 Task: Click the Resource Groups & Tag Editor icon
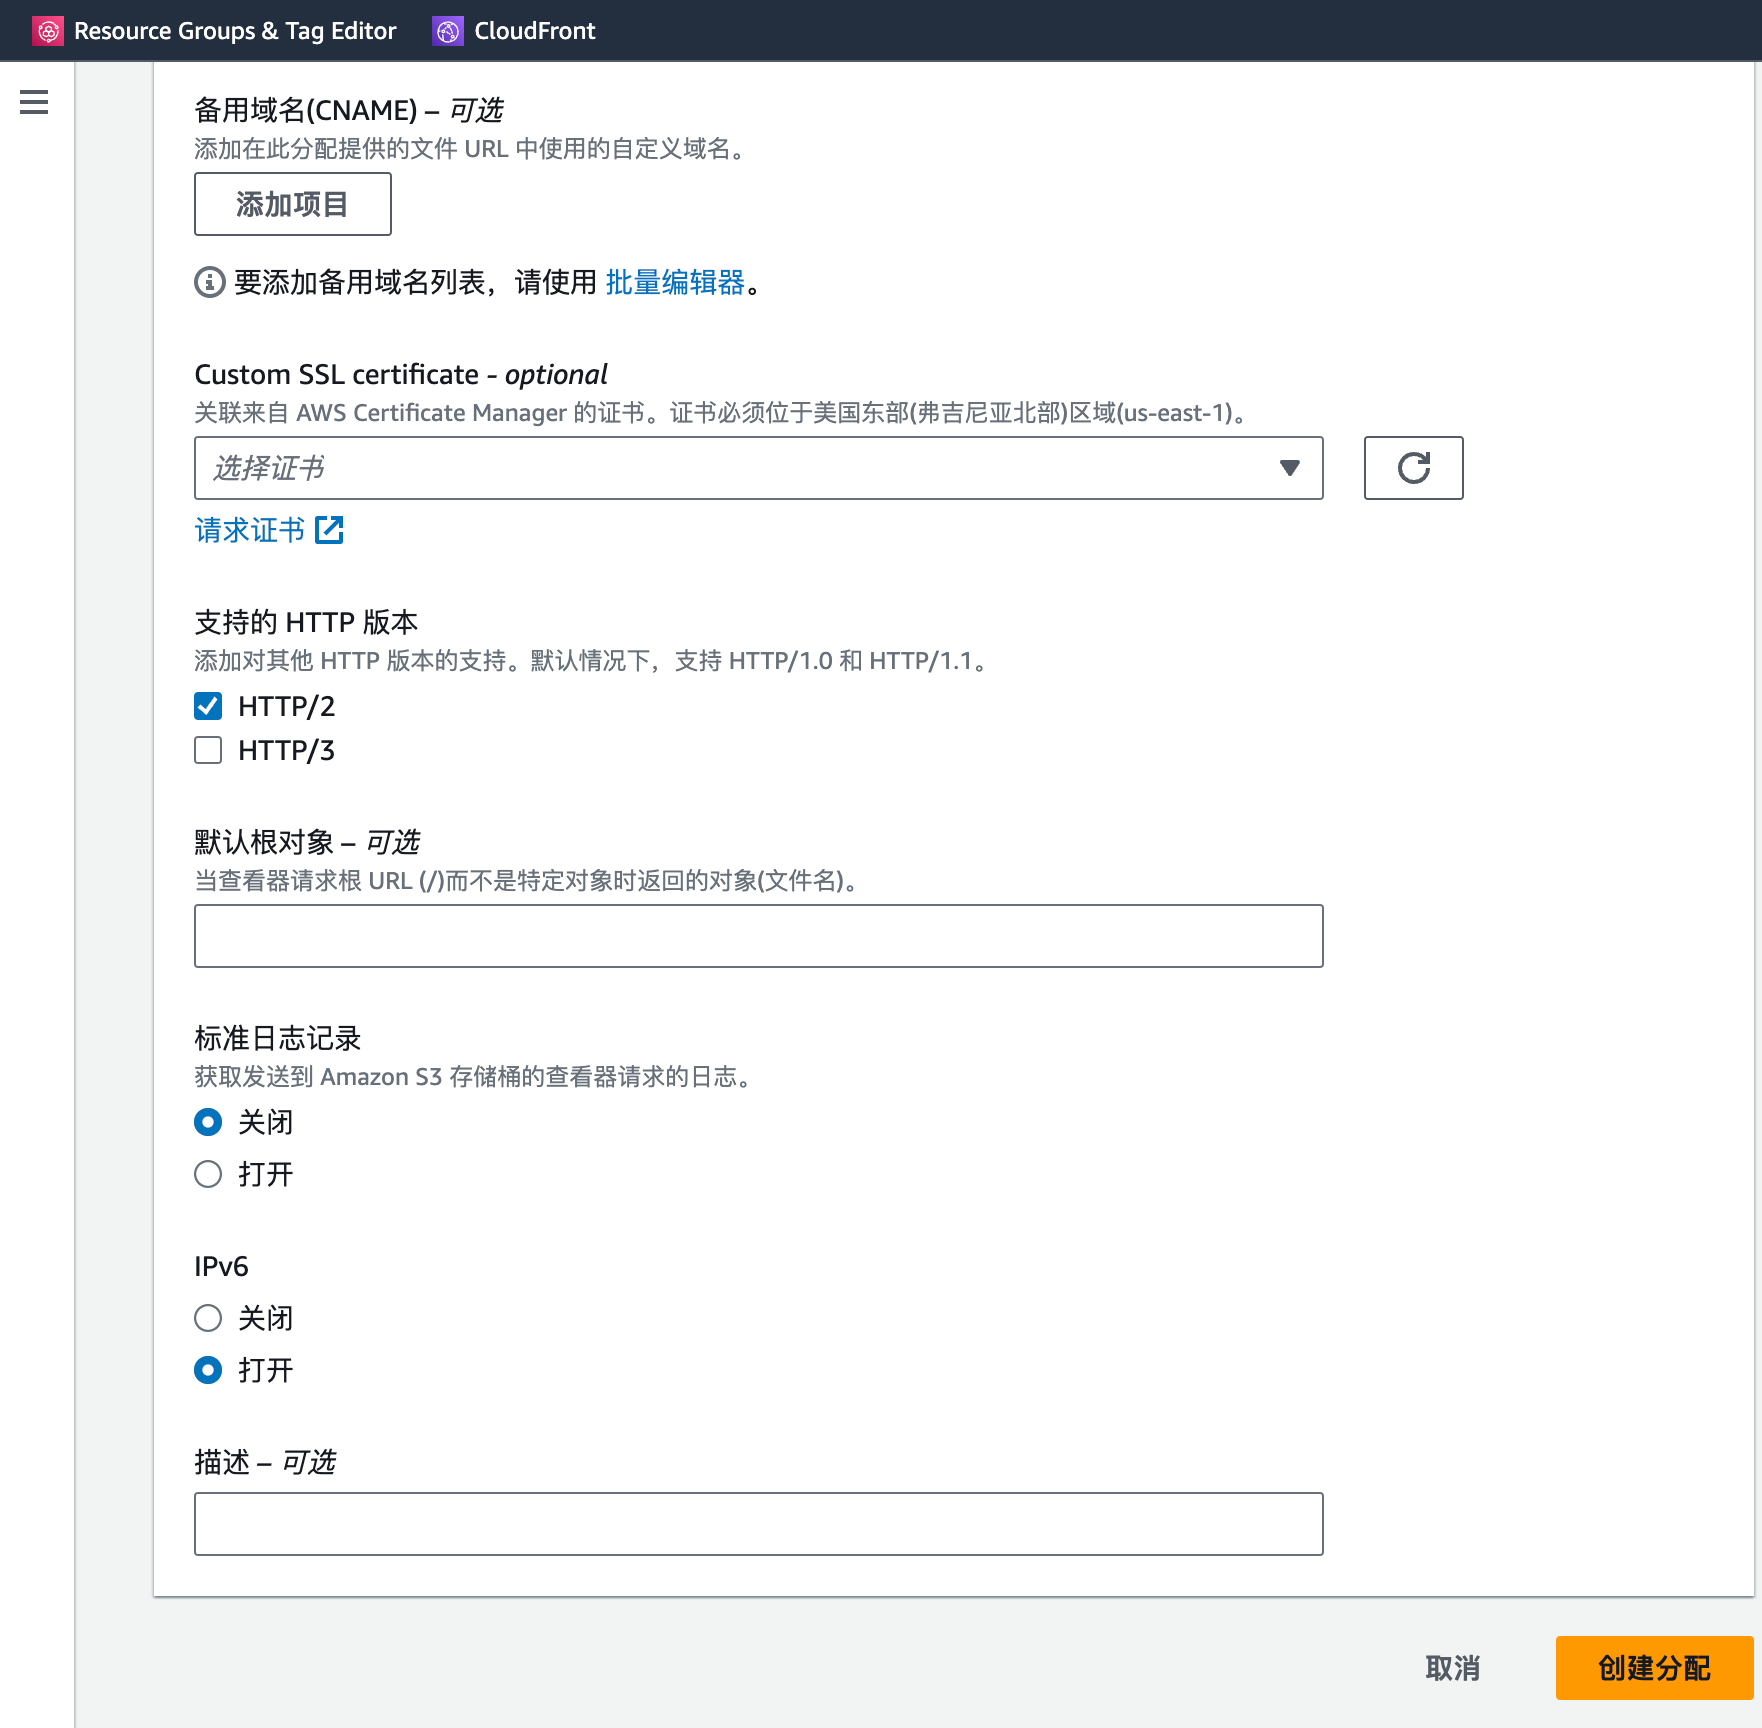(x=48, y=30)
